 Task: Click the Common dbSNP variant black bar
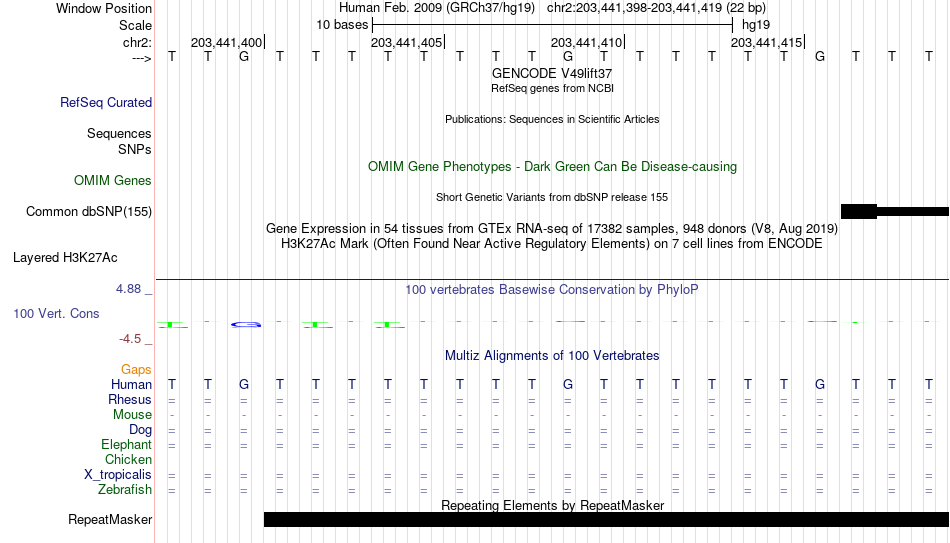[x=895, y=212]
